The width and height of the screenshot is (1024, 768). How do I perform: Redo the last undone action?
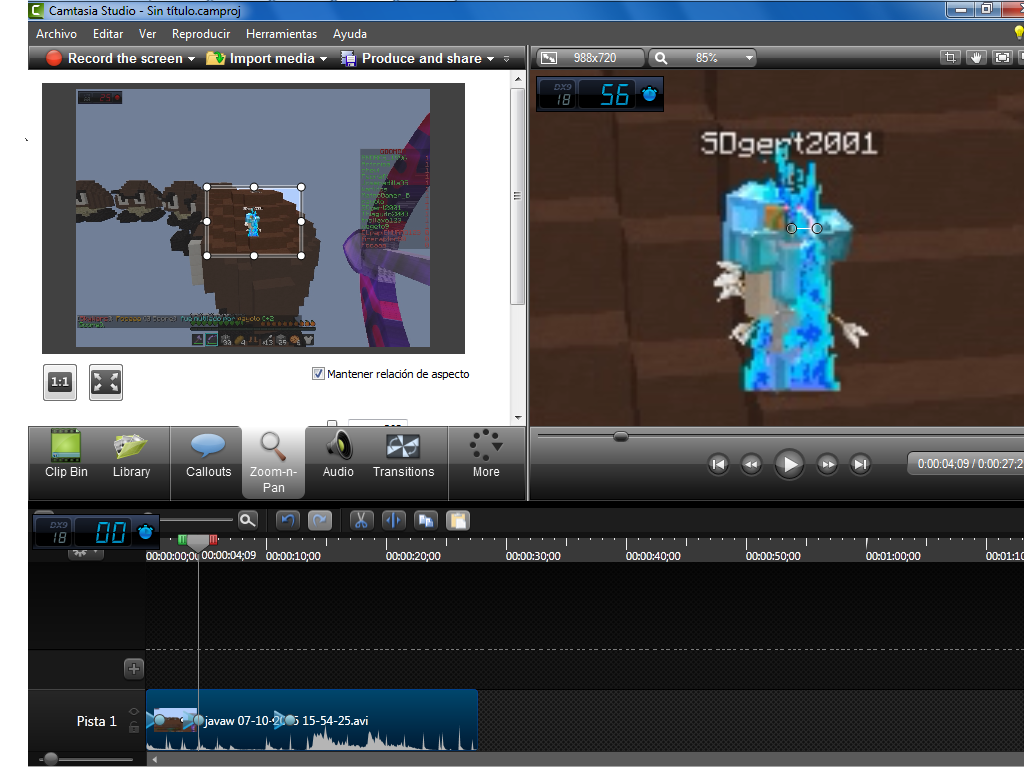[x=320, y=520]
